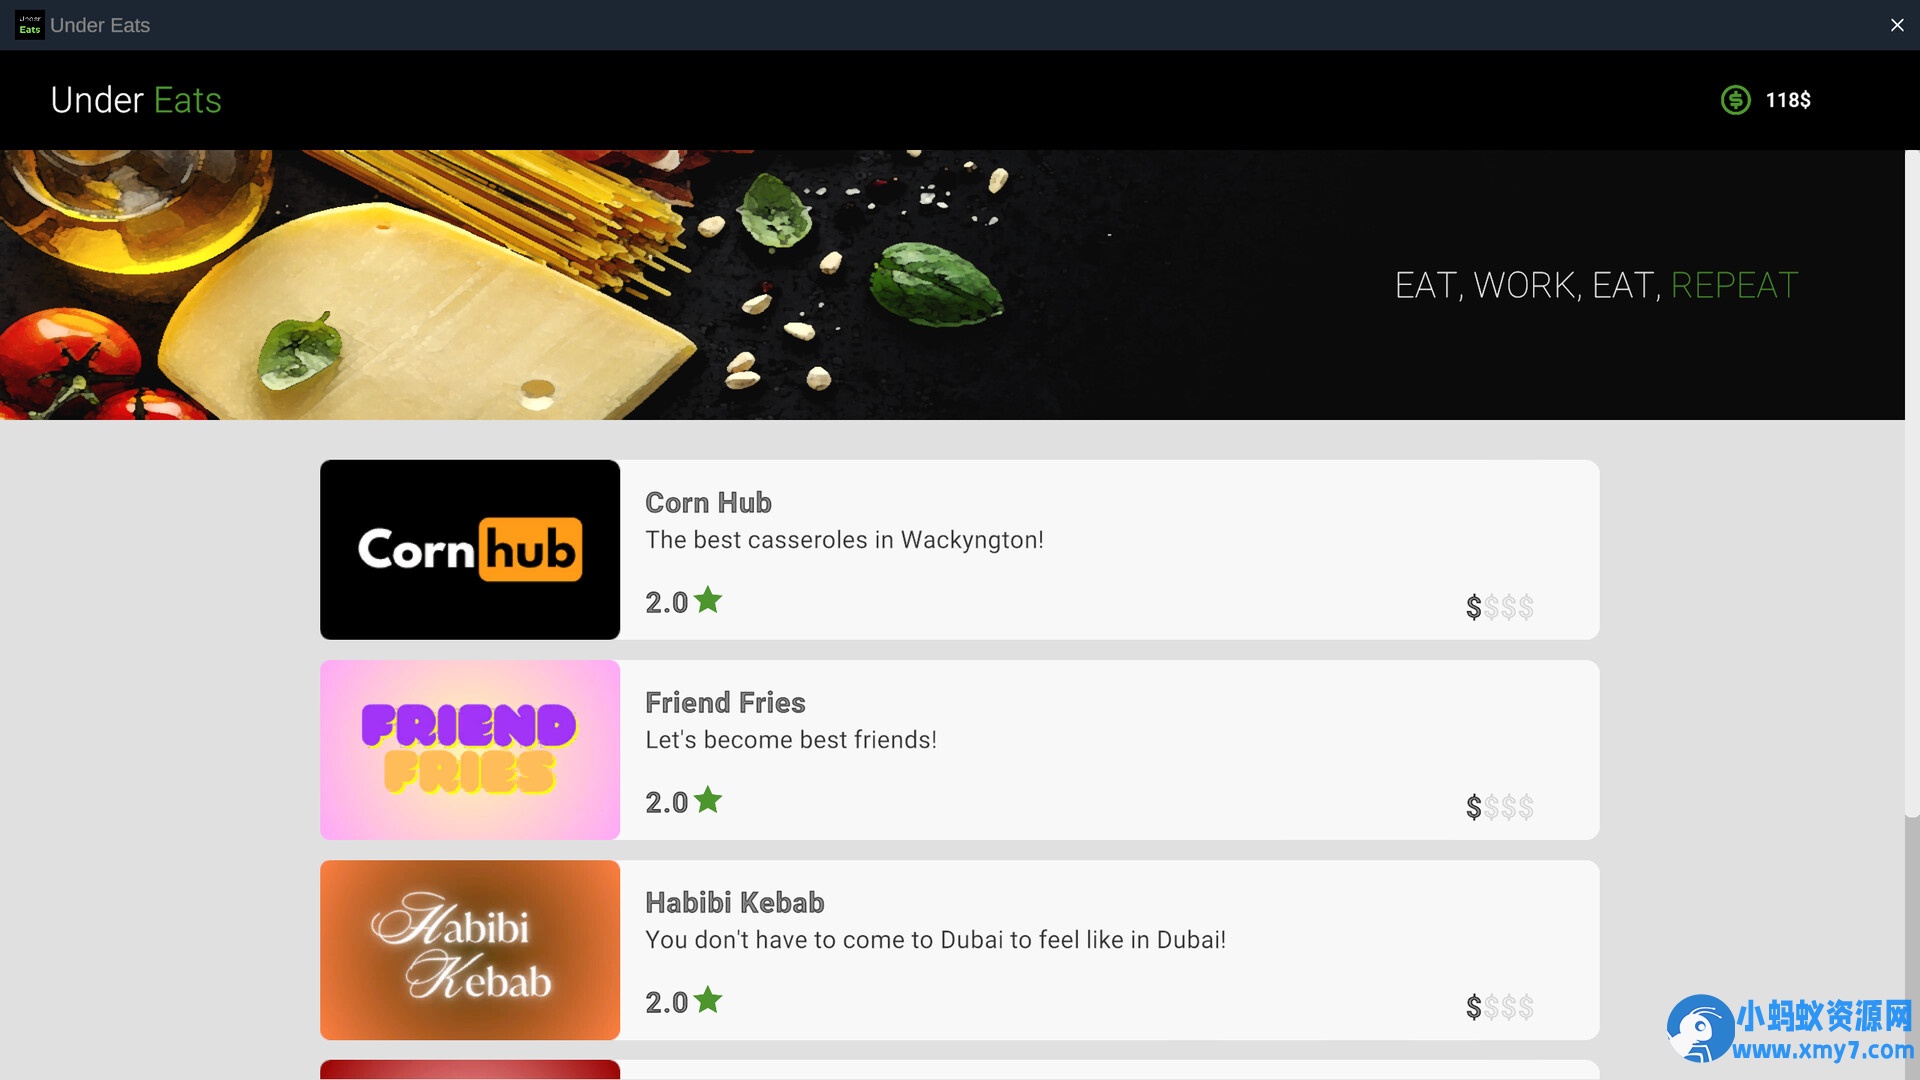Click the green star beside Friend Fries rating
The width and height of the screenshot is (1920, 1080).
708,799
